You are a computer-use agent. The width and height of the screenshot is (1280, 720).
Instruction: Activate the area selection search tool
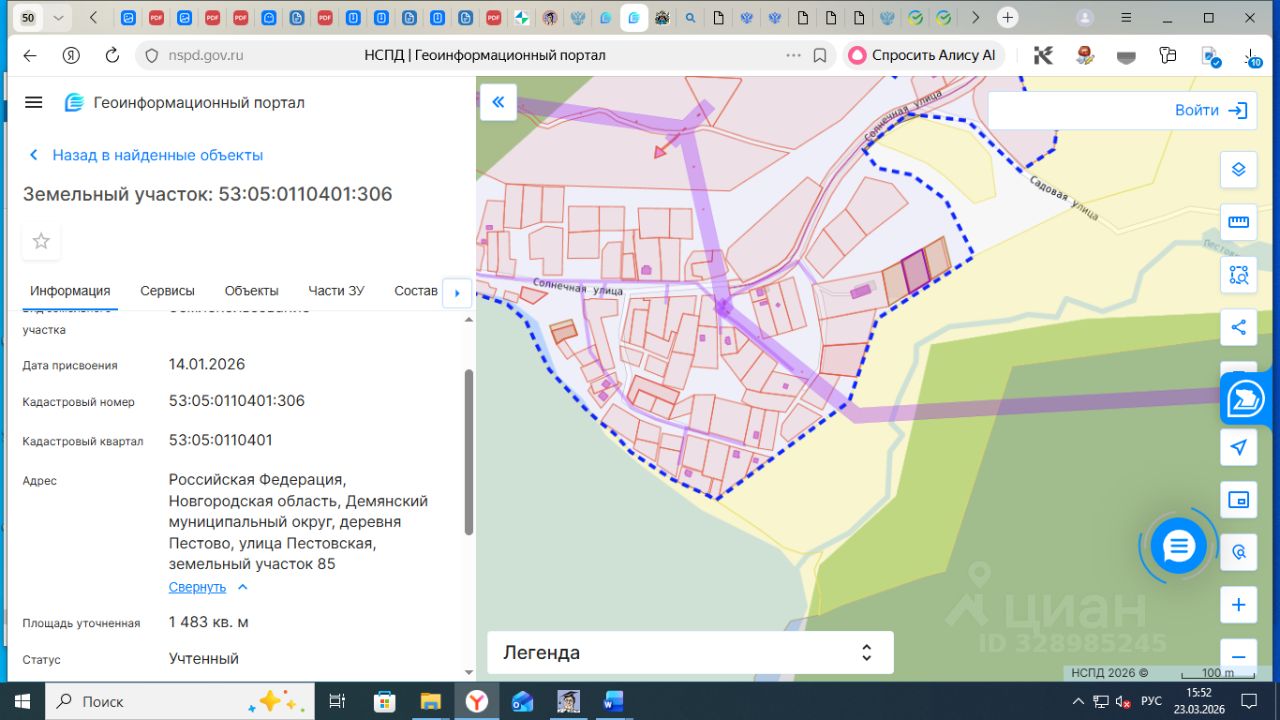pyautogui.click(x=1238, y=275)
